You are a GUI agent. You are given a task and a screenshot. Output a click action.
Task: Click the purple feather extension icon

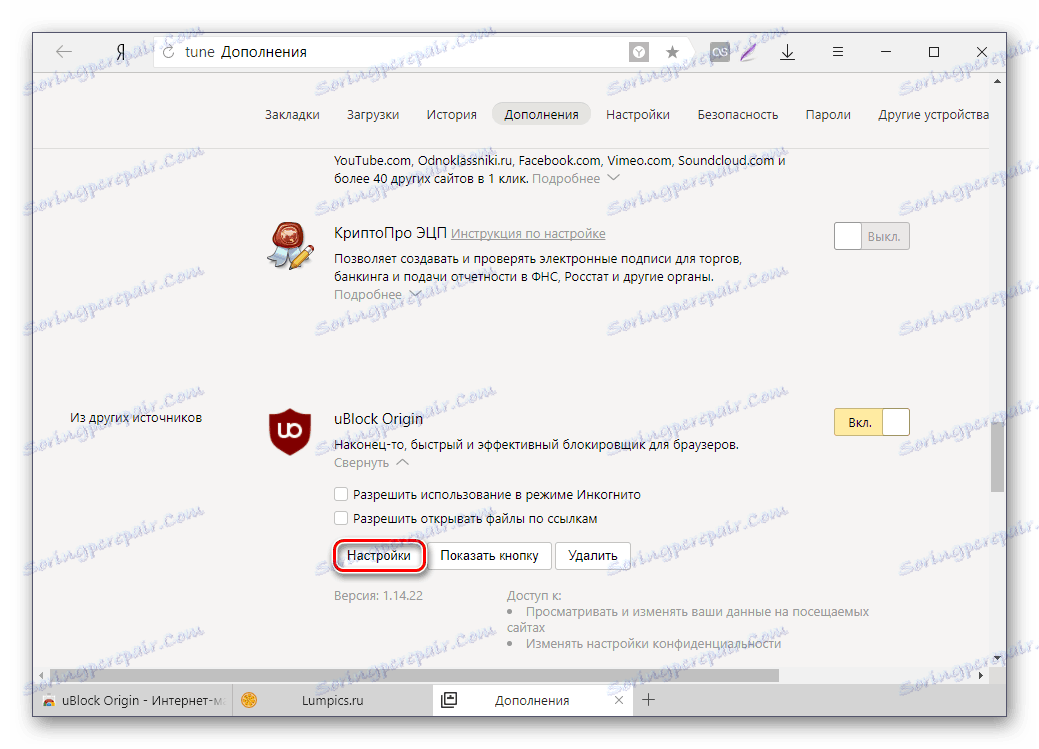point(749,52)
